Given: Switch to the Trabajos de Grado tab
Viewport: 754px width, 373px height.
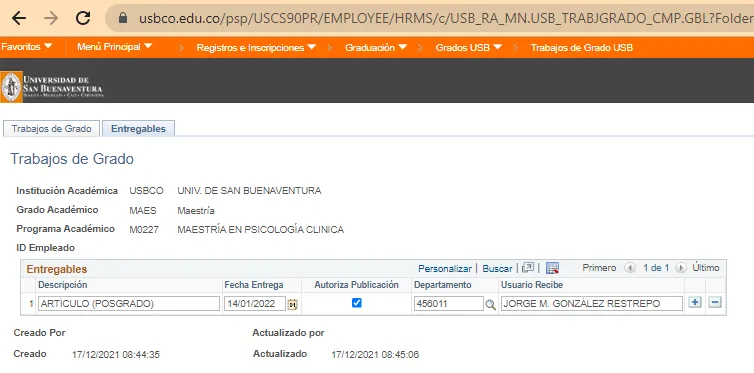Looking at the screenshot, I should click(x=51, y=129).
